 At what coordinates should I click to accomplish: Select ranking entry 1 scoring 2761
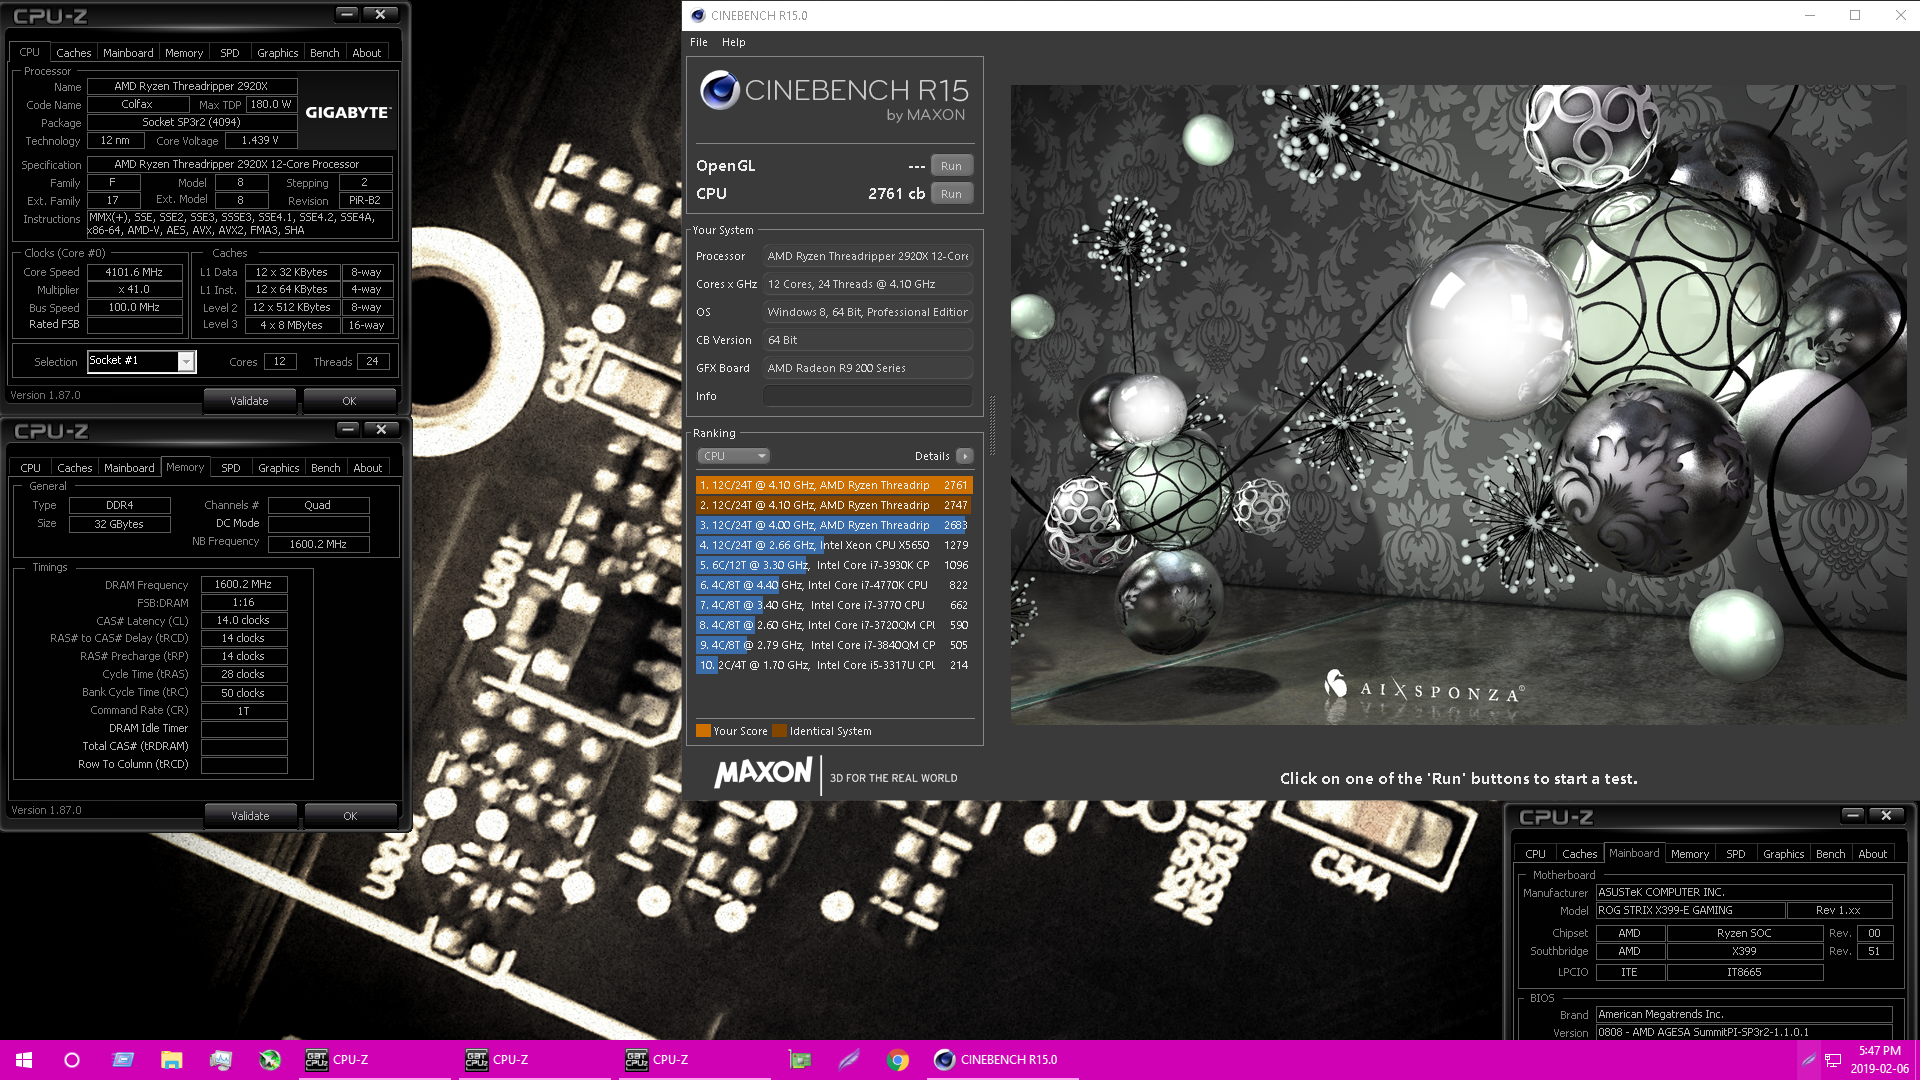click(x=834, y=485)
